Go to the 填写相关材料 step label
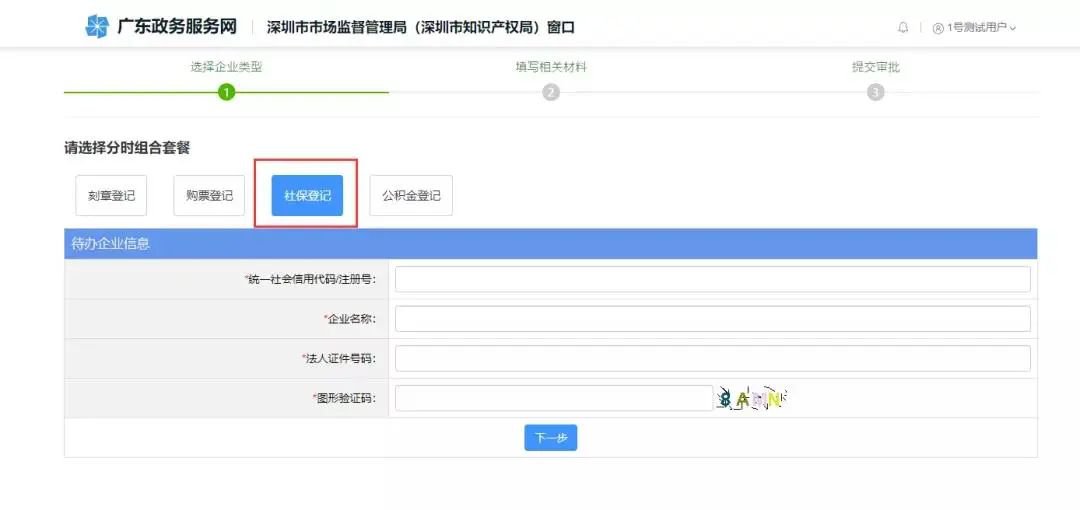 click(551, 67)
